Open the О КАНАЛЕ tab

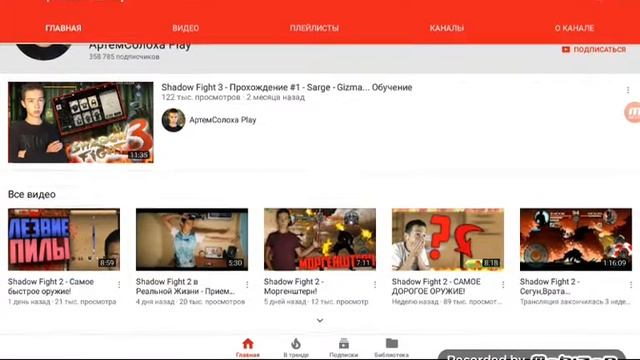coord(574,28)
